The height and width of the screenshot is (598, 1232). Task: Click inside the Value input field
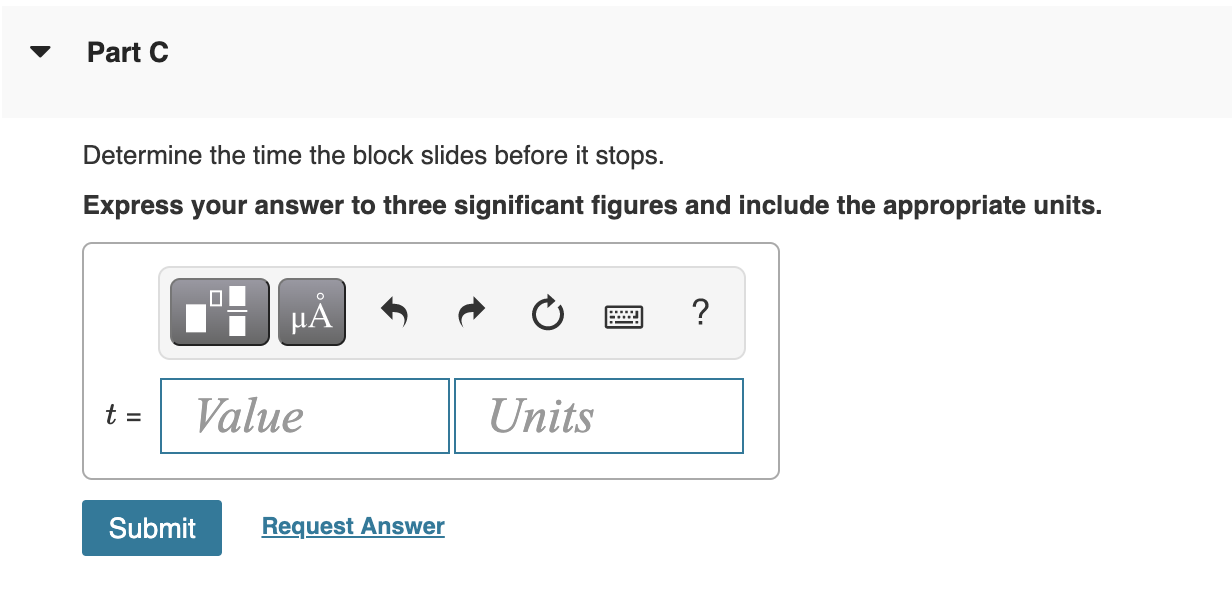pos(304,415)
